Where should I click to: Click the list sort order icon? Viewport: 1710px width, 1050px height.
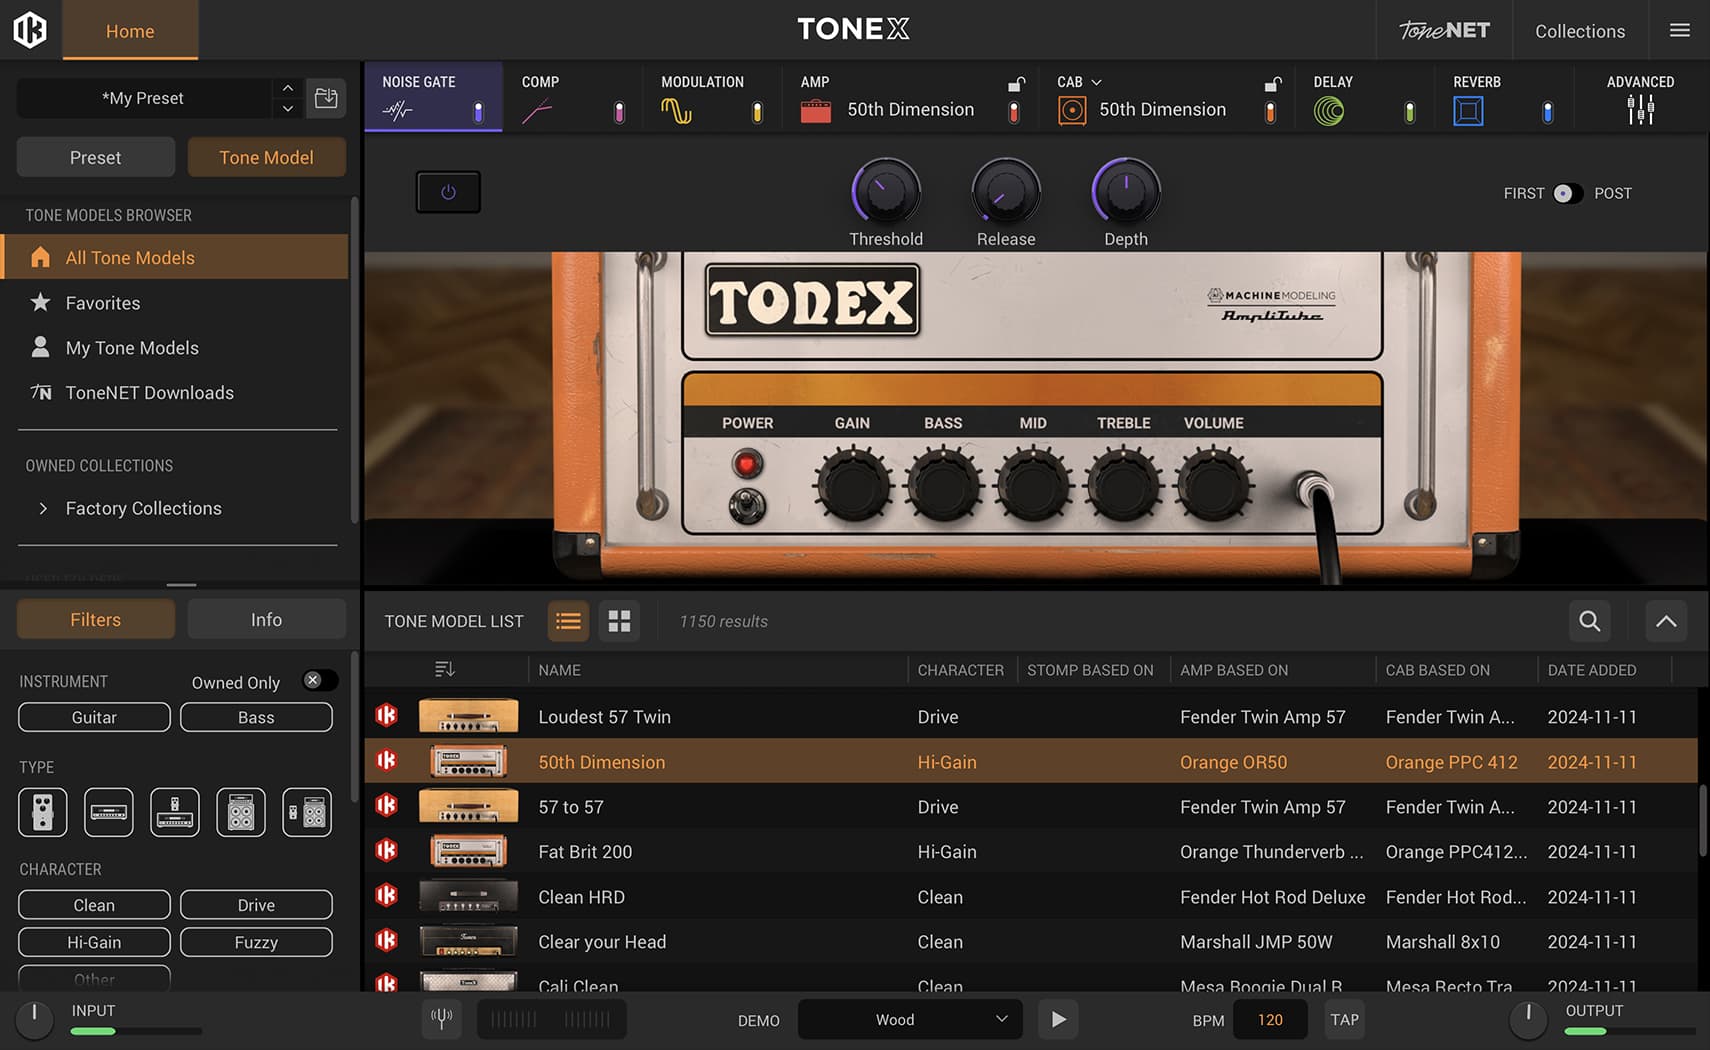tap(445, 669)
